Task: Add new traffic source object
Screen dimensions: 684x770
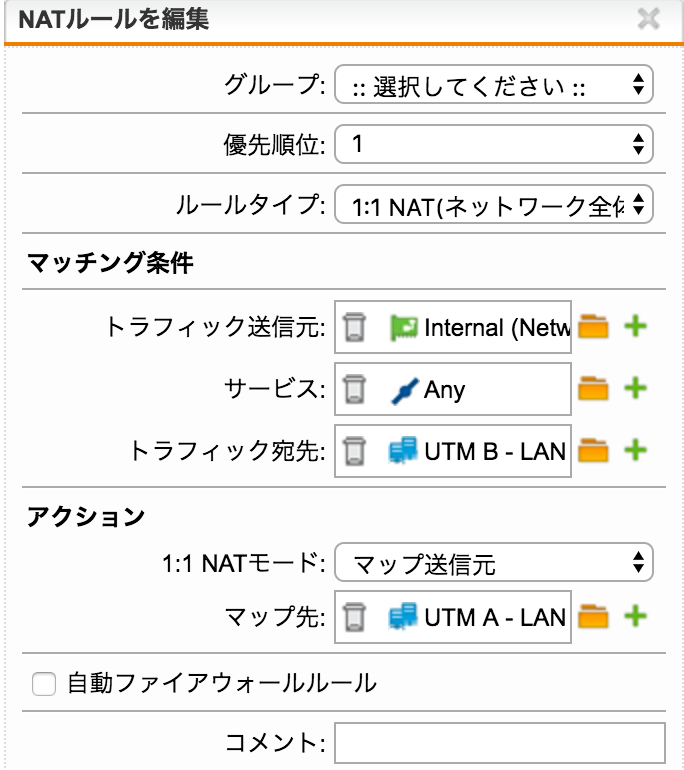Action: click(635, 327)
